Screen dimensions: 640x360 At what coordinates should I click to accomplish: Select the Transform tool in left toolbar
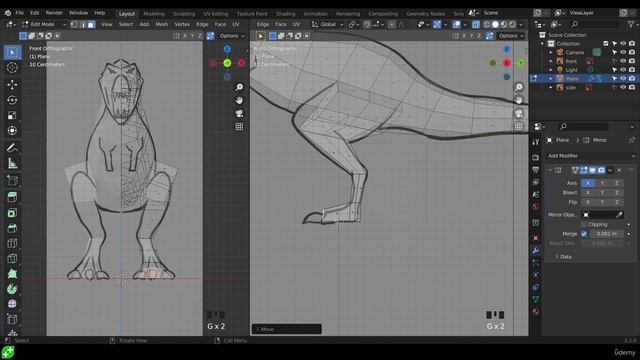click(x=12, y=131)
